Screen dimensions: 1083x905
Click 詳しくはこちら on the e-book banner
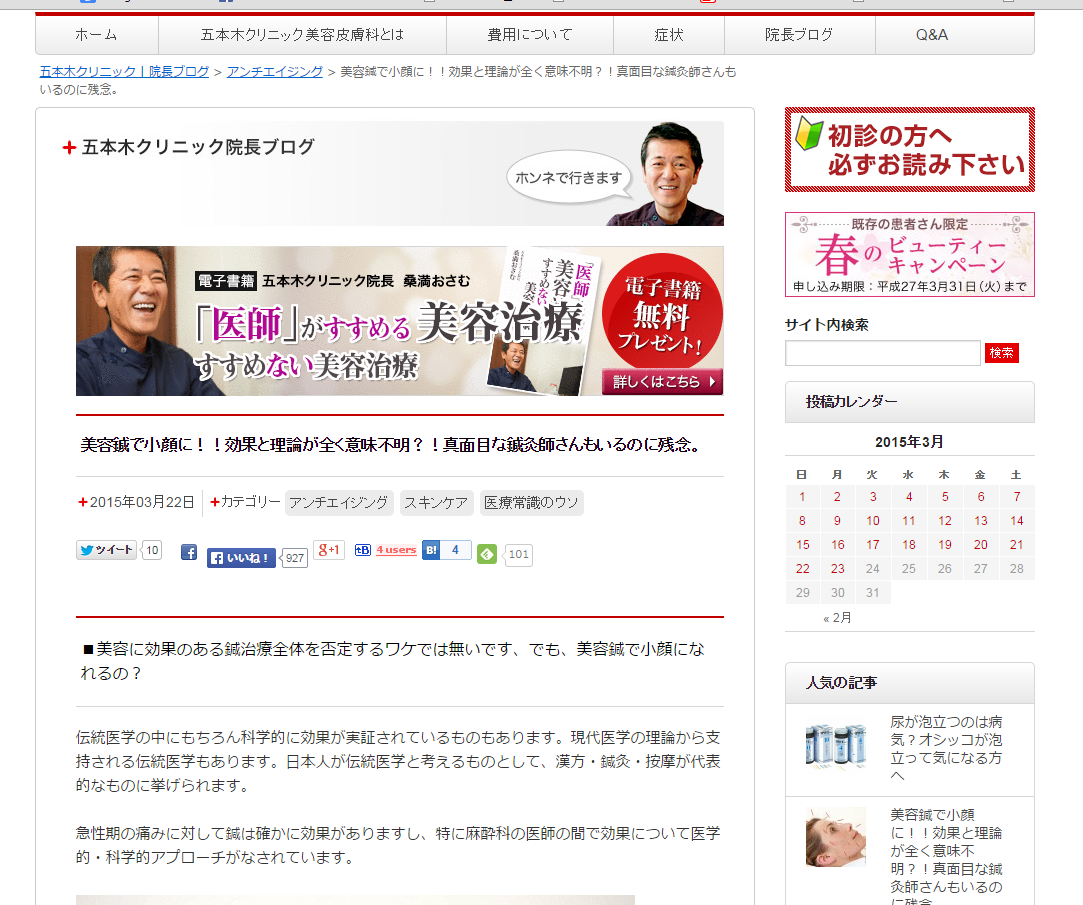(x=661, y=382)
